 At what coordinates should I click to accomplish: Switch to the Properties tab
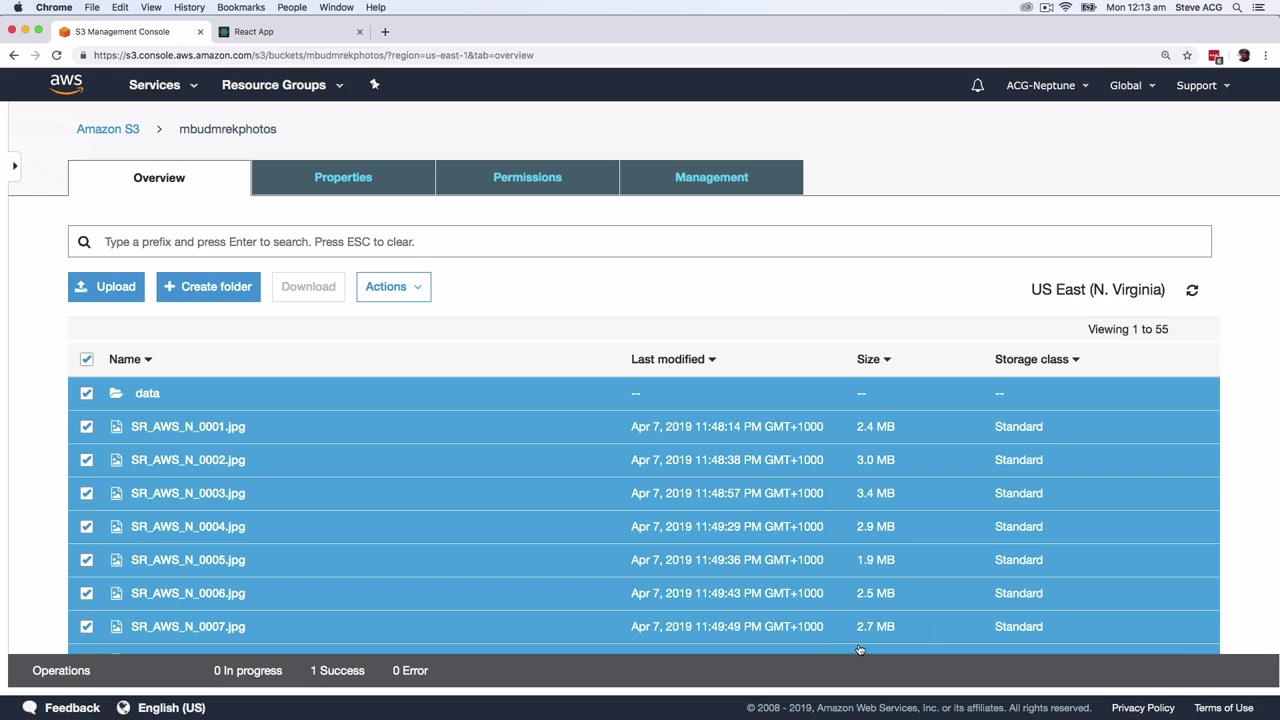point(343,177)
